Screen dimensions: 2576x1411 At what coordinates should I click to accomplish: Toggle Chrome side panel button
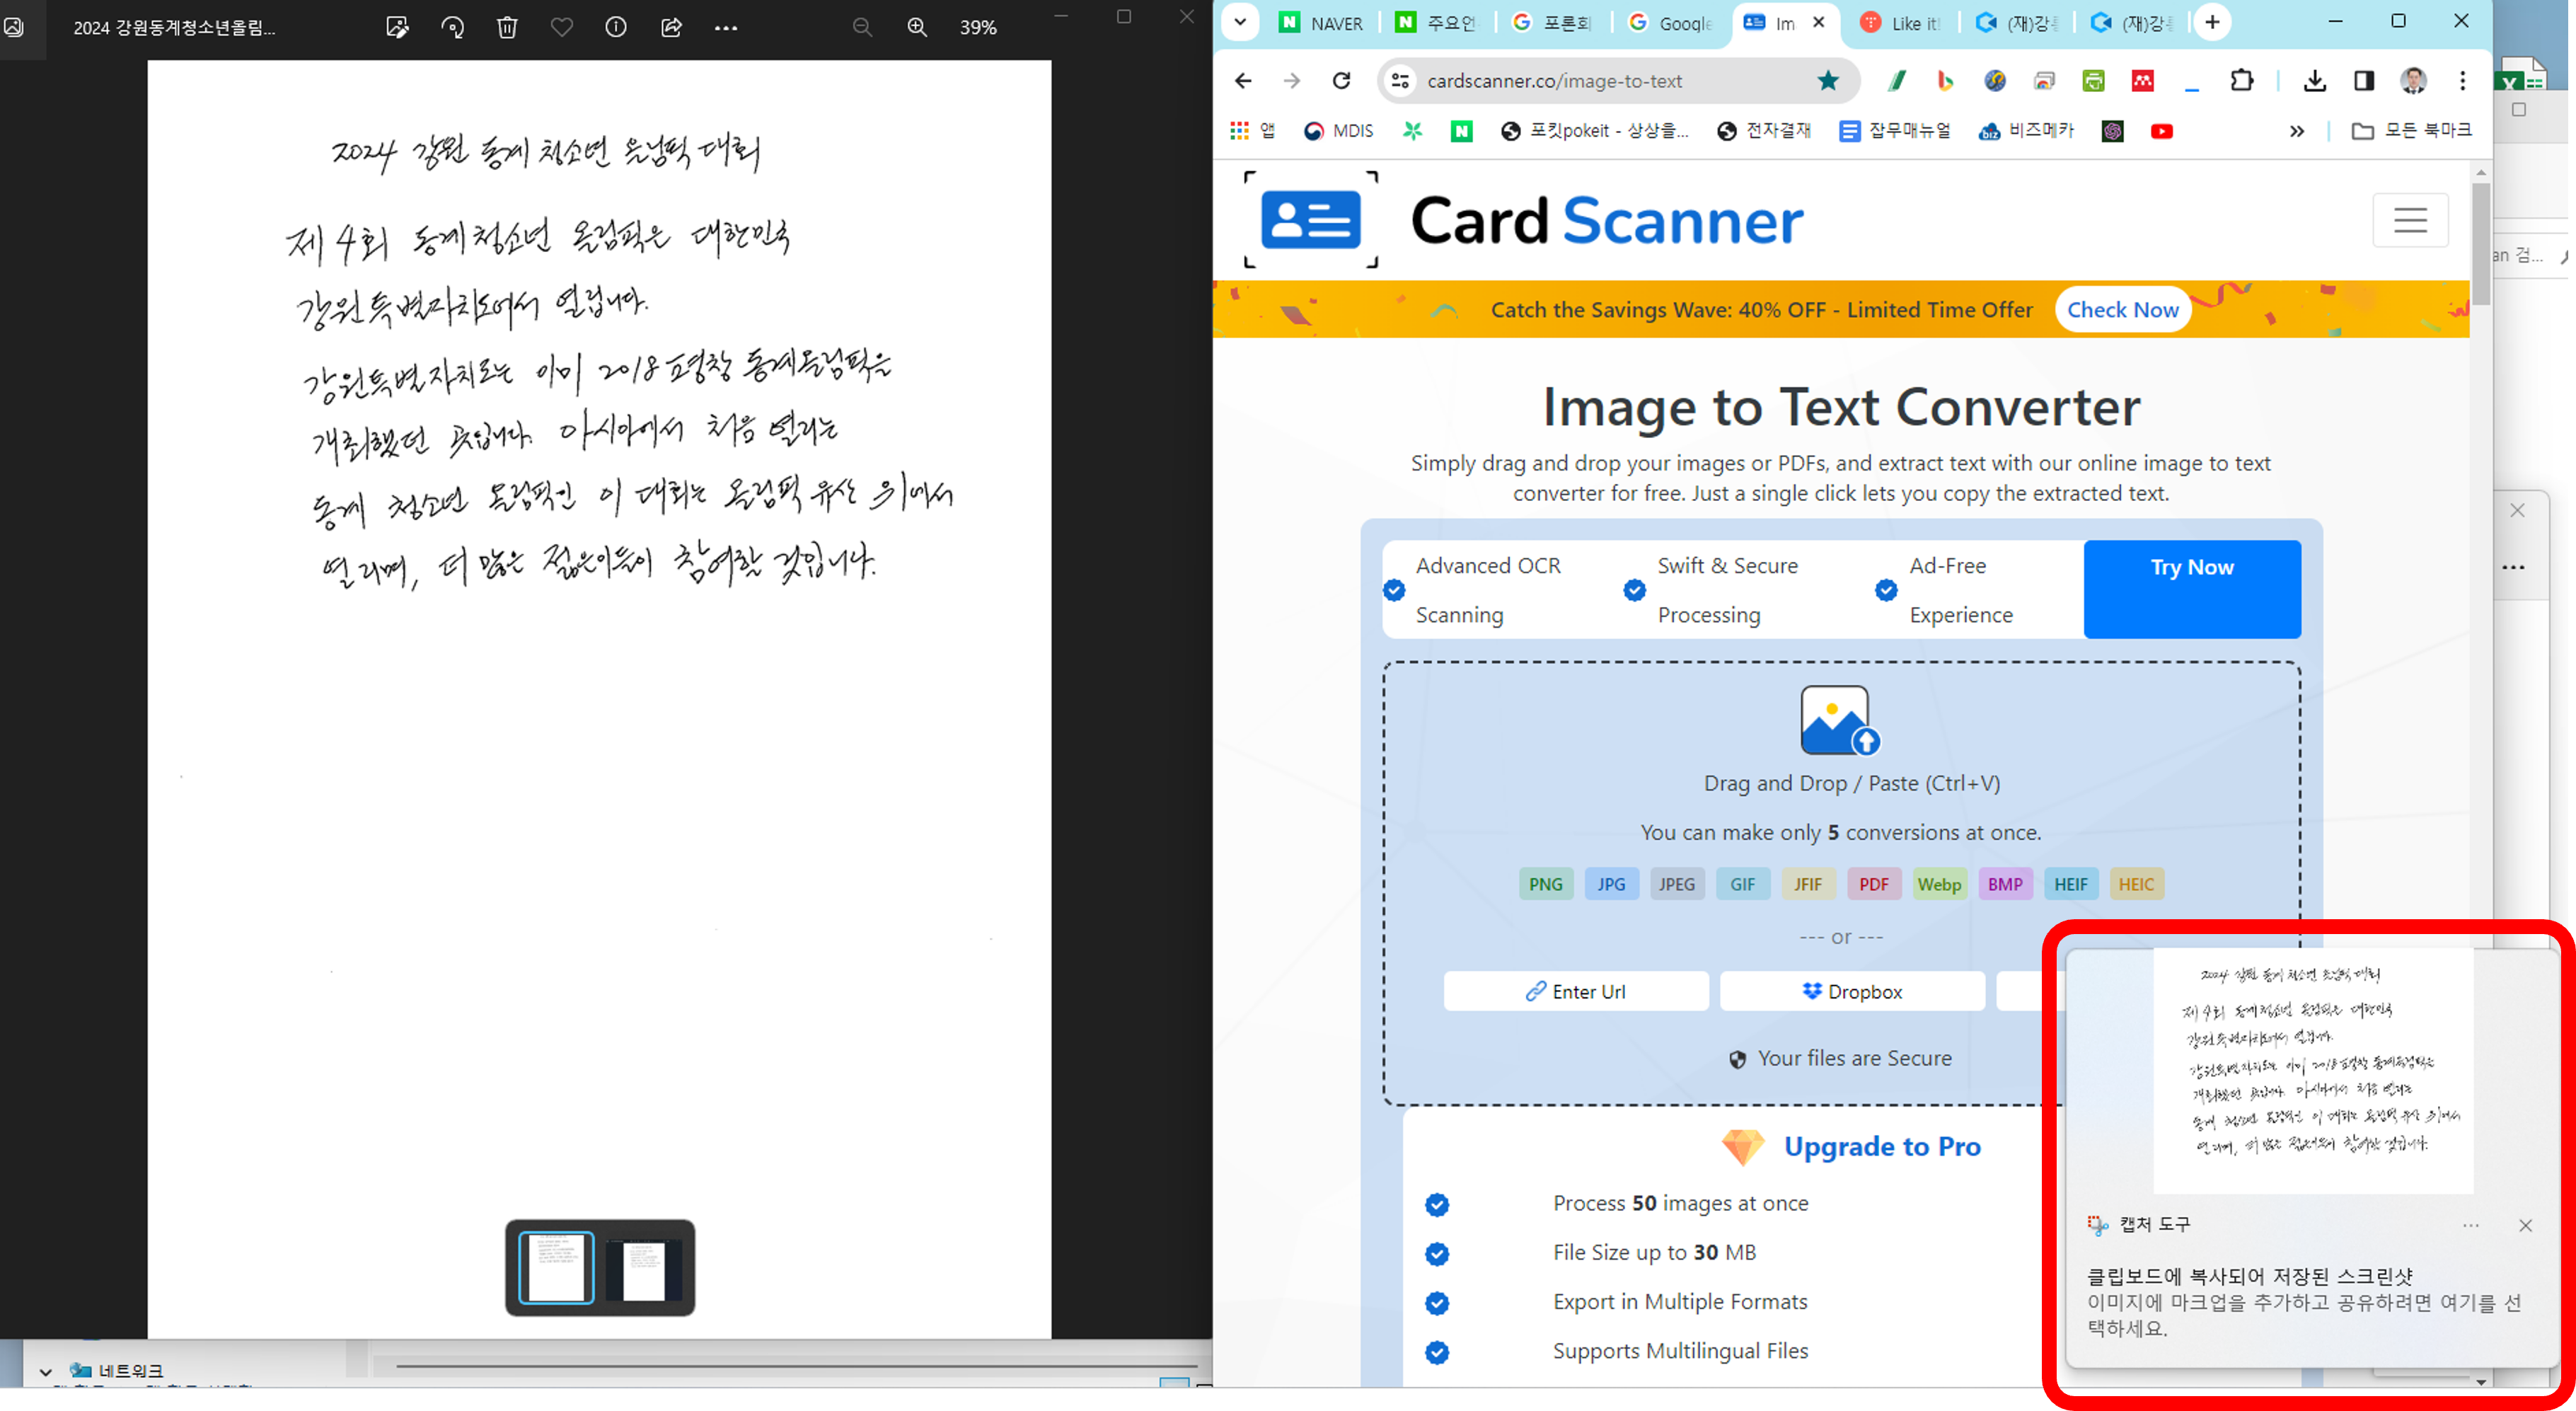2364,81
